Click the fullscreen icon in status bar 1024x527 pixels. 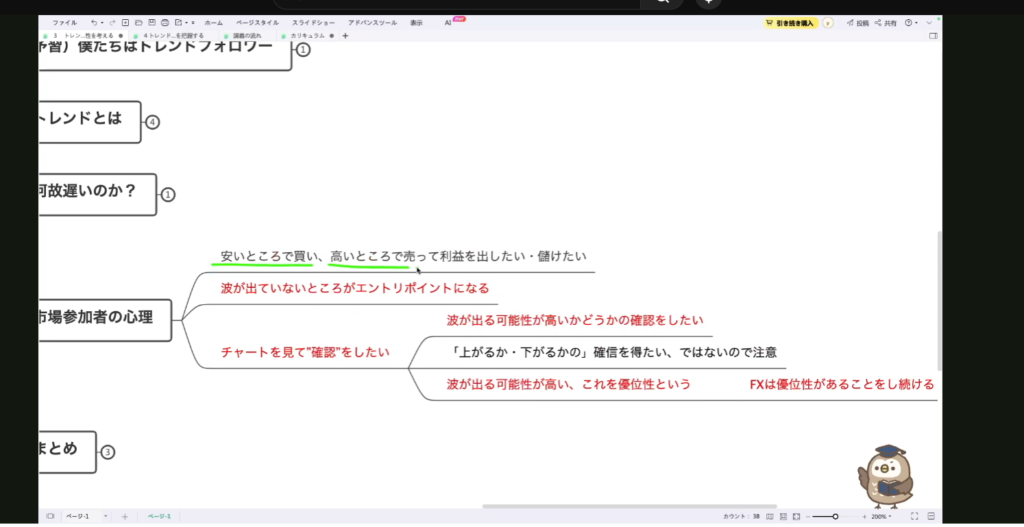coord(915,517)
